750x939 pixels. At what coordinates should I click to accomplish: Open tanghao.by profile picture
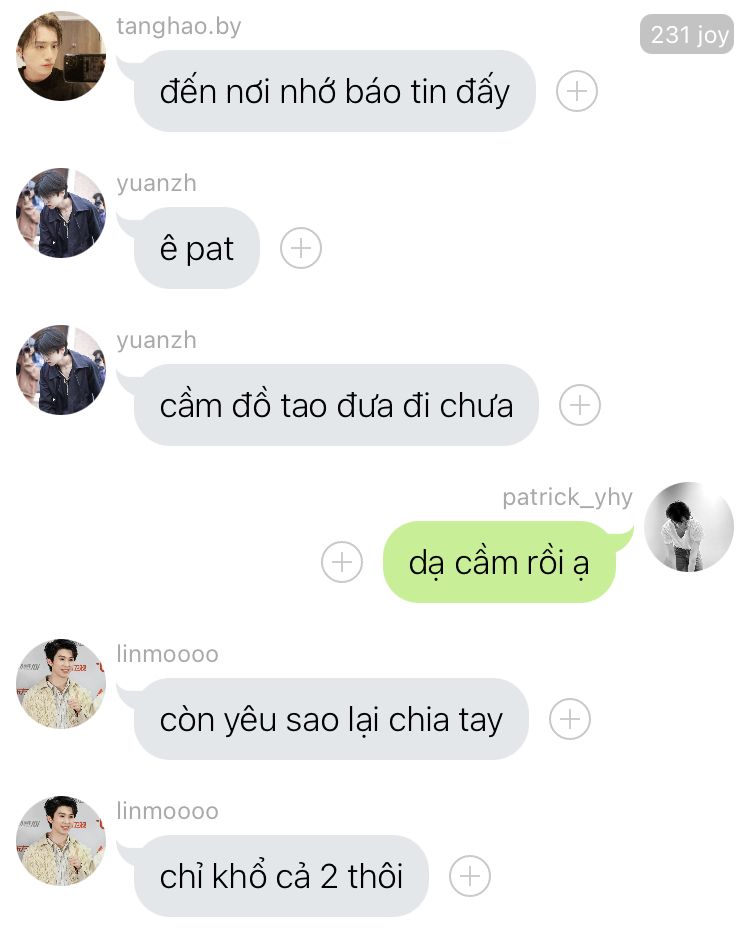(61, 56)
